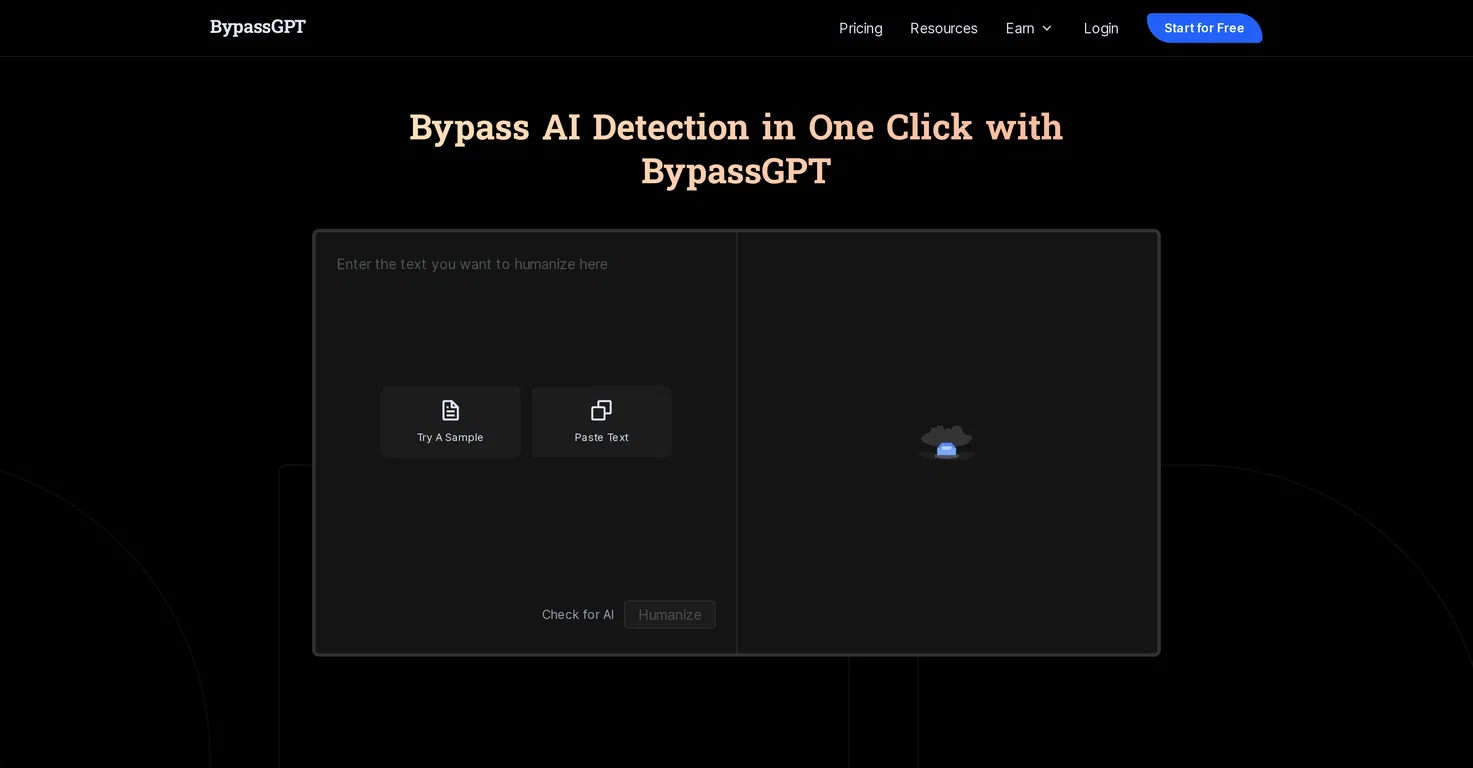Click the cloud illustration in output panel
Screen dimensions: 1473x768
tap(946, 442)
